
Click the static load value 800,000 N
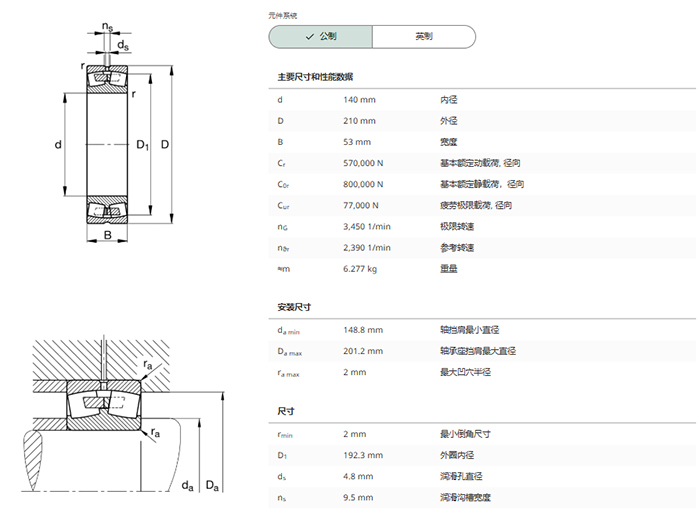pos(363,184)
